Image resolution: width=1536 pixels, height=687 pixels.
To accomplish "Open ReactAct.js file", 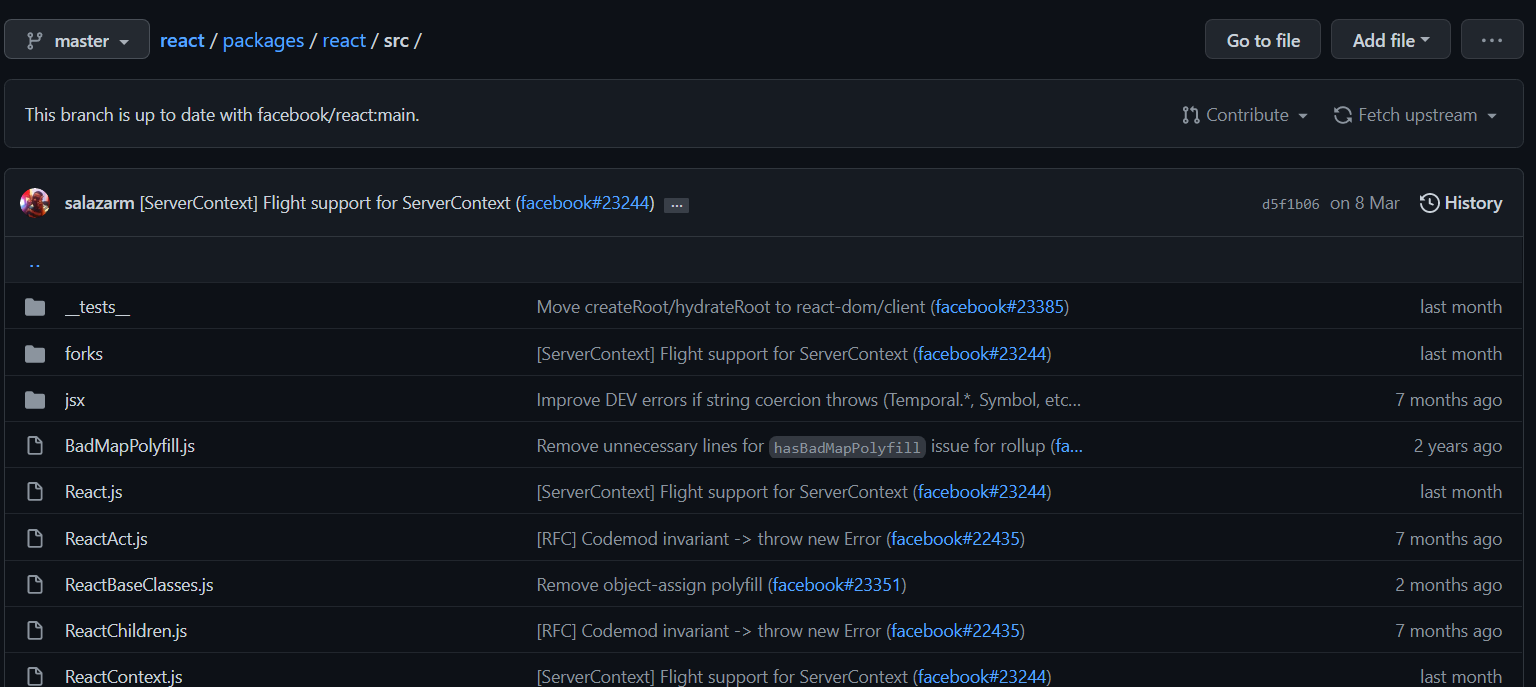I will [x=106, y=539].
